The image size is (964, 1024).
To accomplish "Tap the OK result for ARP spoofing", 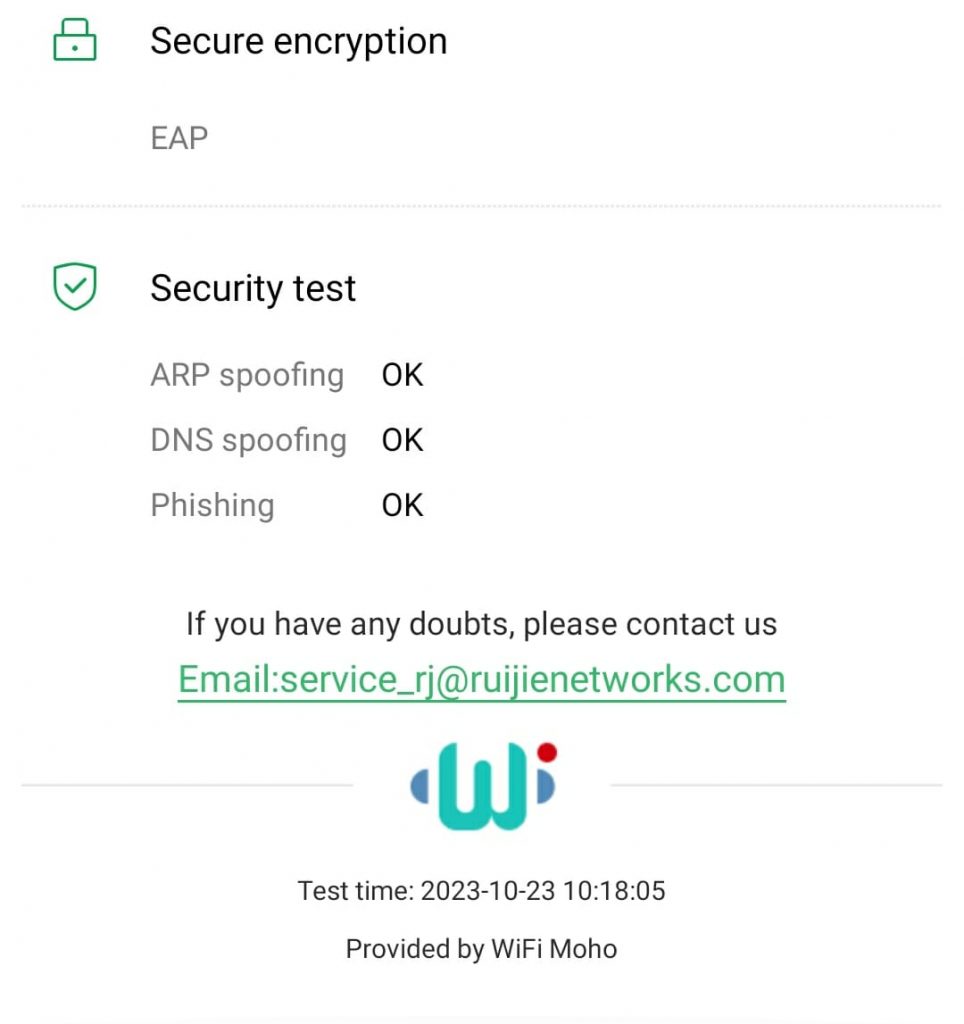I will click(x=403, y=376).
